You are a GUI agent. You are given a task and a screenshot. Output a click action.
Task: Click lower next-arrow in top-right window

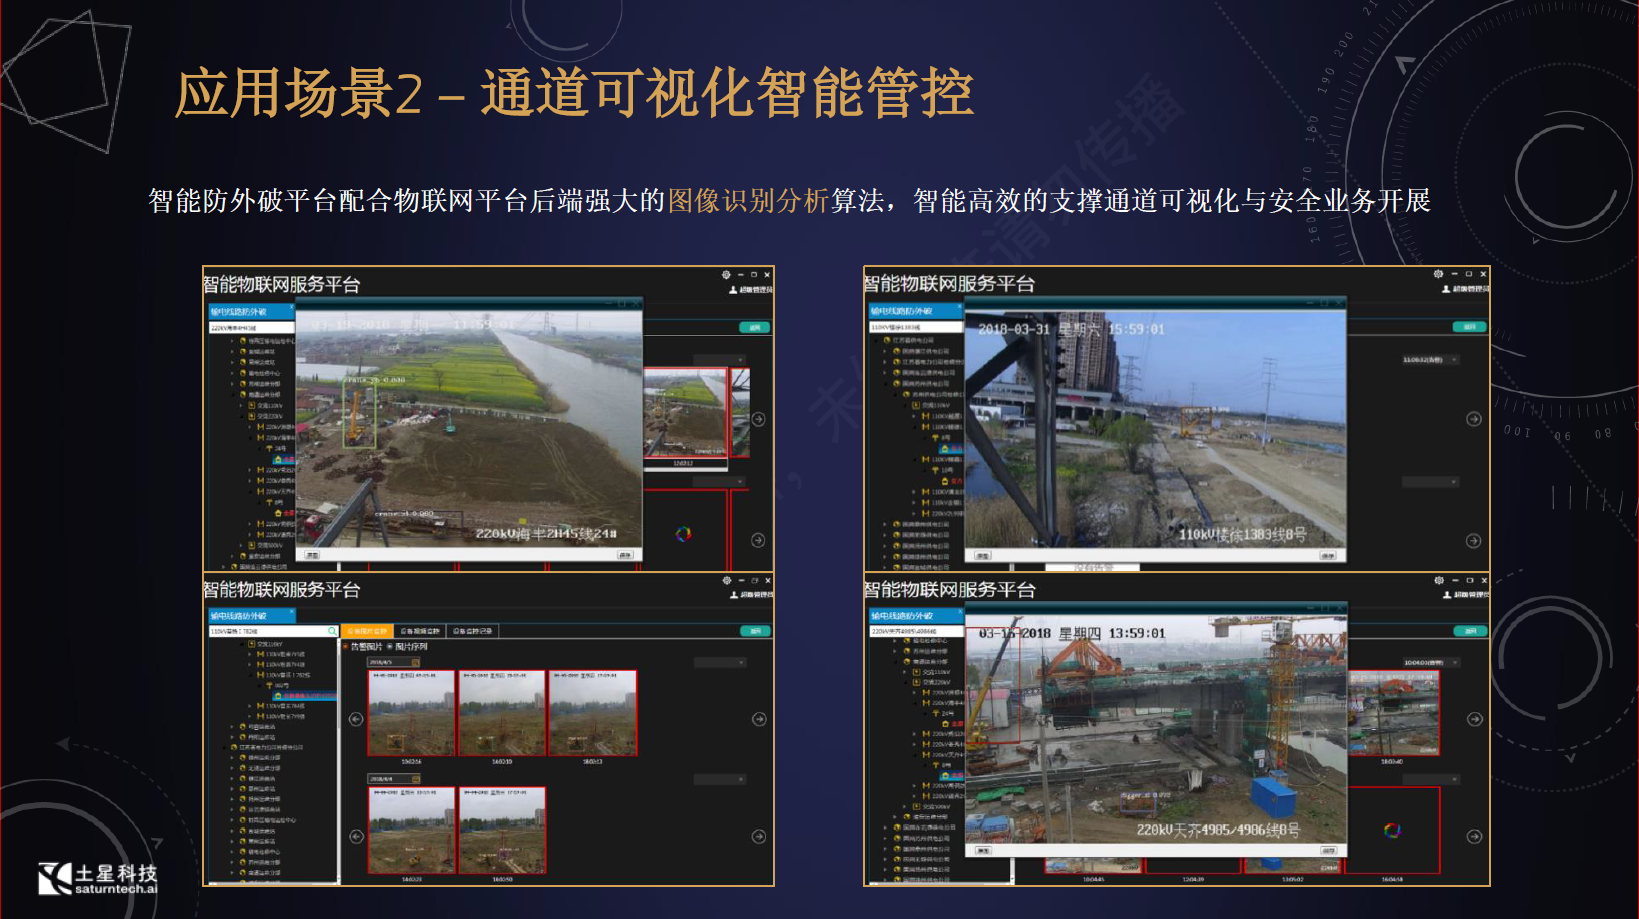click(x=1474, y=541)
